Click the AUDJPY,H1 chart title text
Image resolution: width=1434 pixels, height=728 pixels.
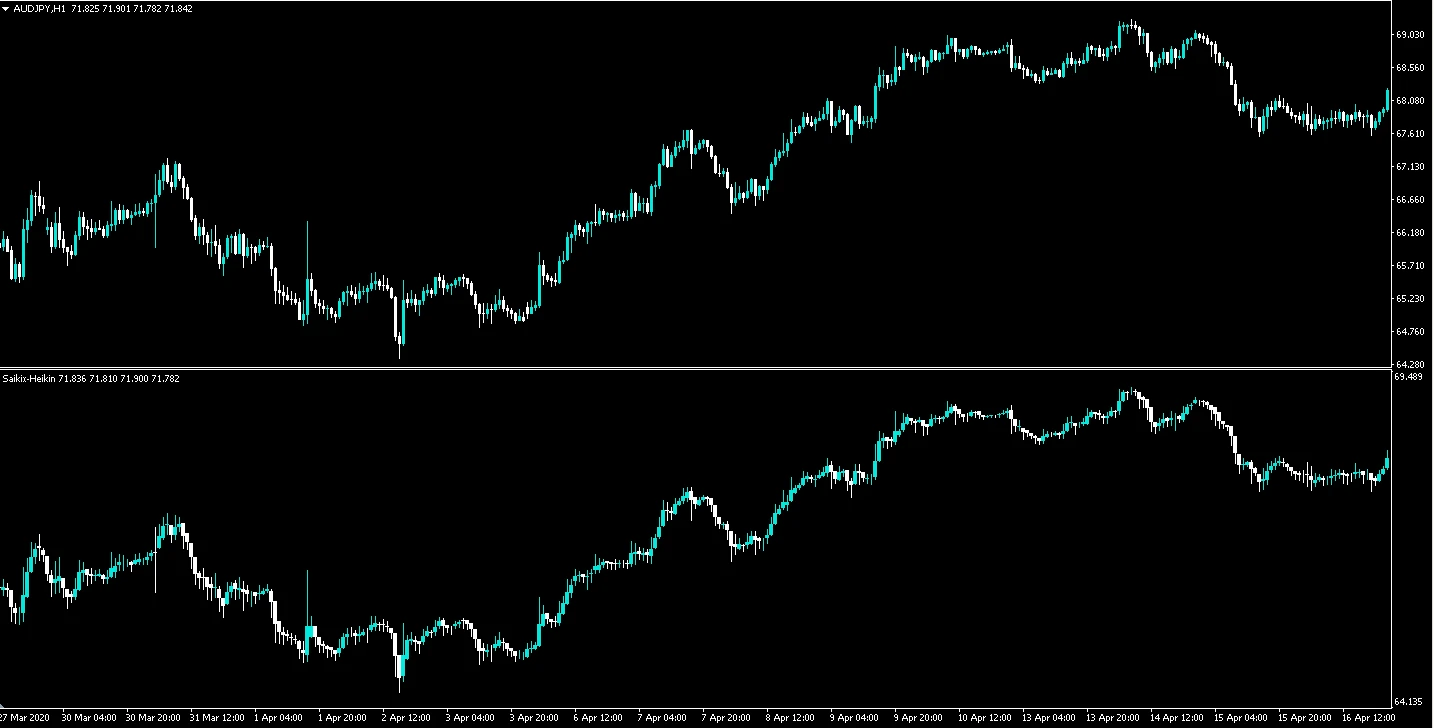point(40,9)
